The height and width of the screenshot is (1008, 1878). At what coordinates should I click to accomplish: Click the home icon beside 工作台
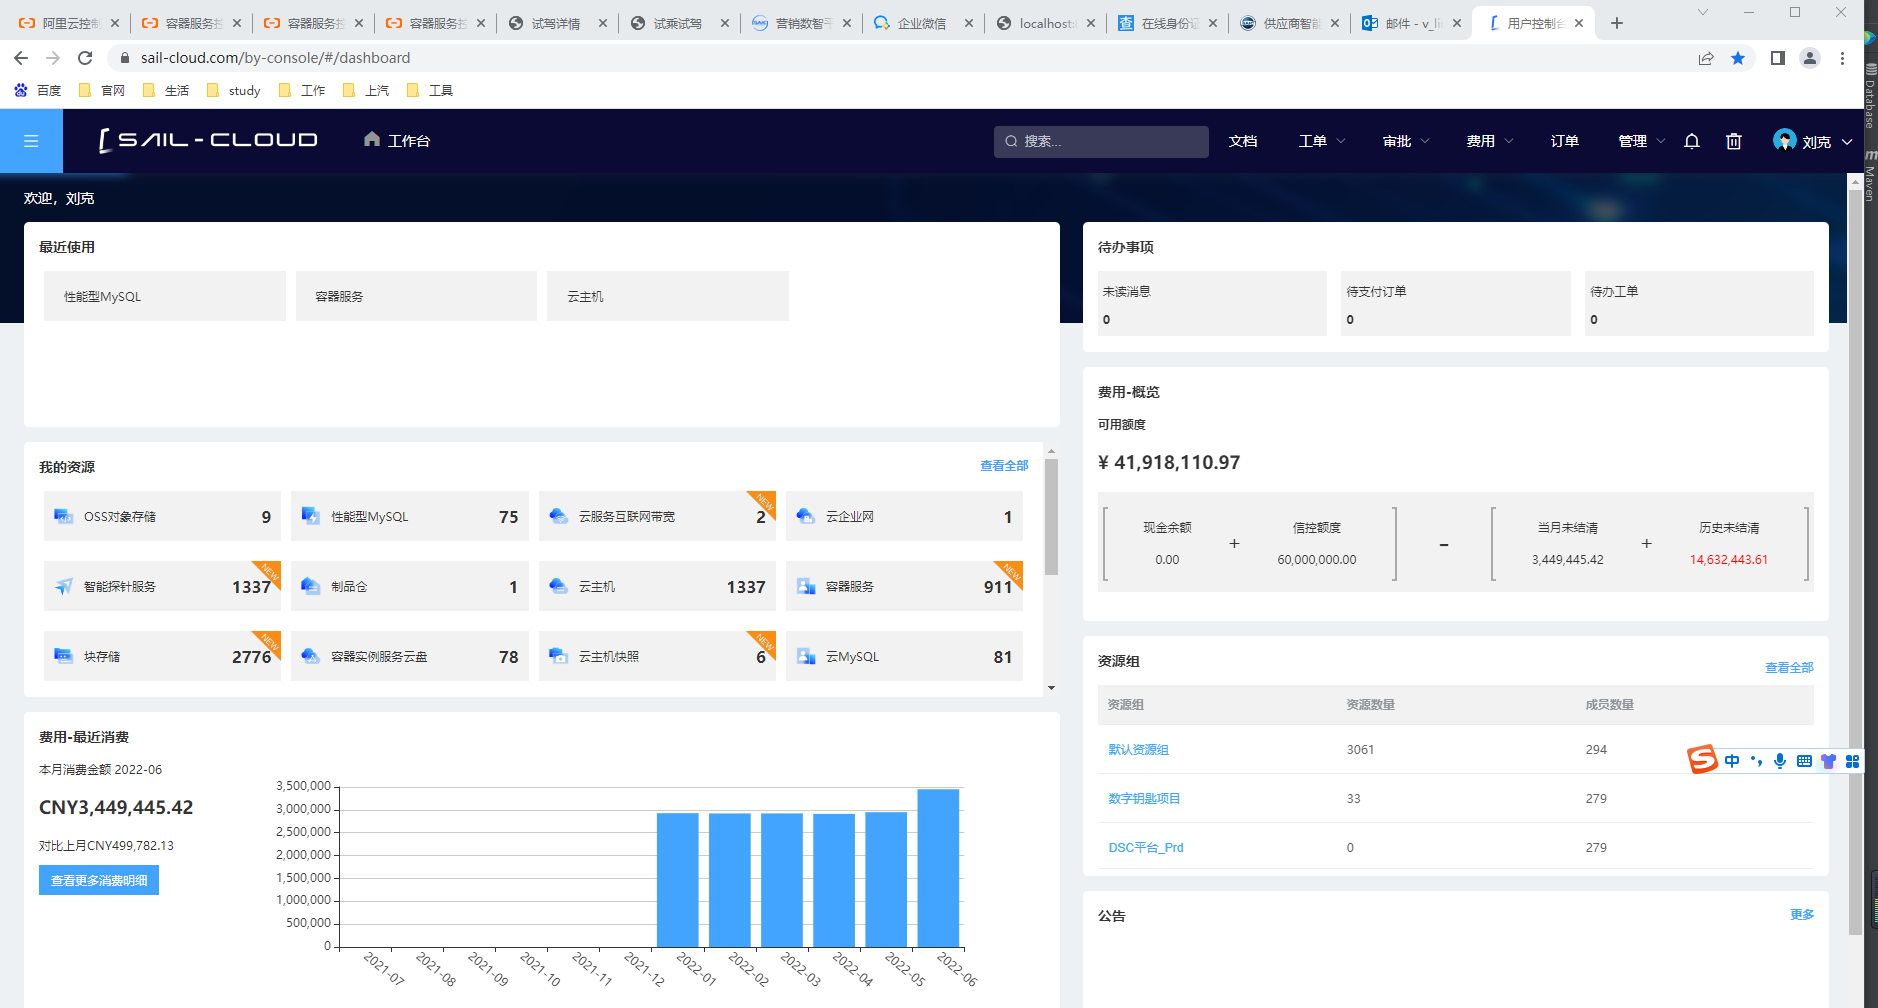372,139
